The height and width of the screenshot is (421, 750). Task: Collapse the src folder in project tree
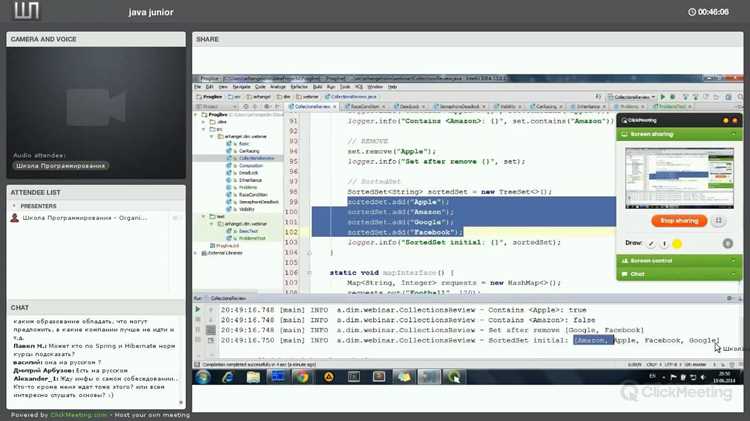click(204, 129)
